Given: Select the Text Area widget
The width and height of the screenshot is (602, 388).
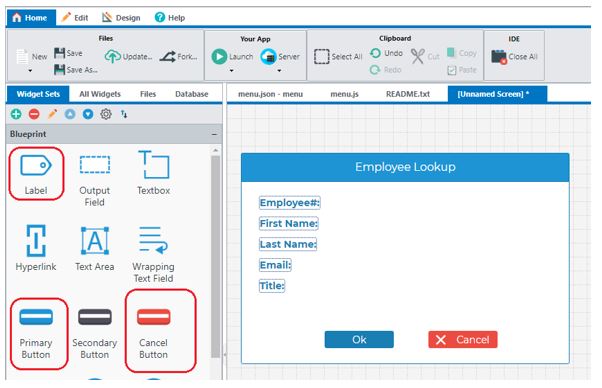Looking at the screenshot, I should coord(94,248).
